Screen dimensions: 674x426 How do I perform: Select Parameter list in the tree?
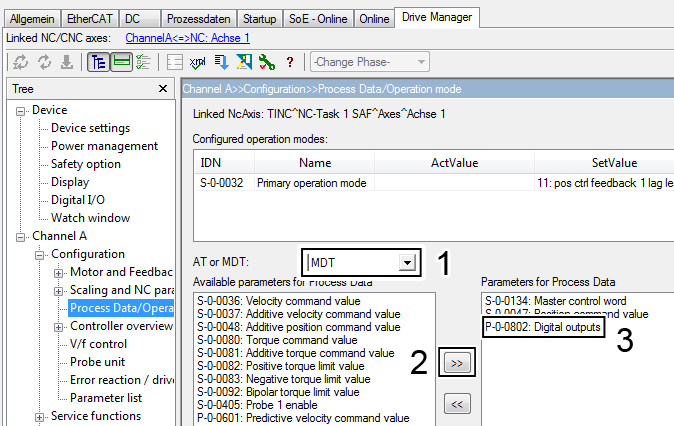[x=106, y=398]
